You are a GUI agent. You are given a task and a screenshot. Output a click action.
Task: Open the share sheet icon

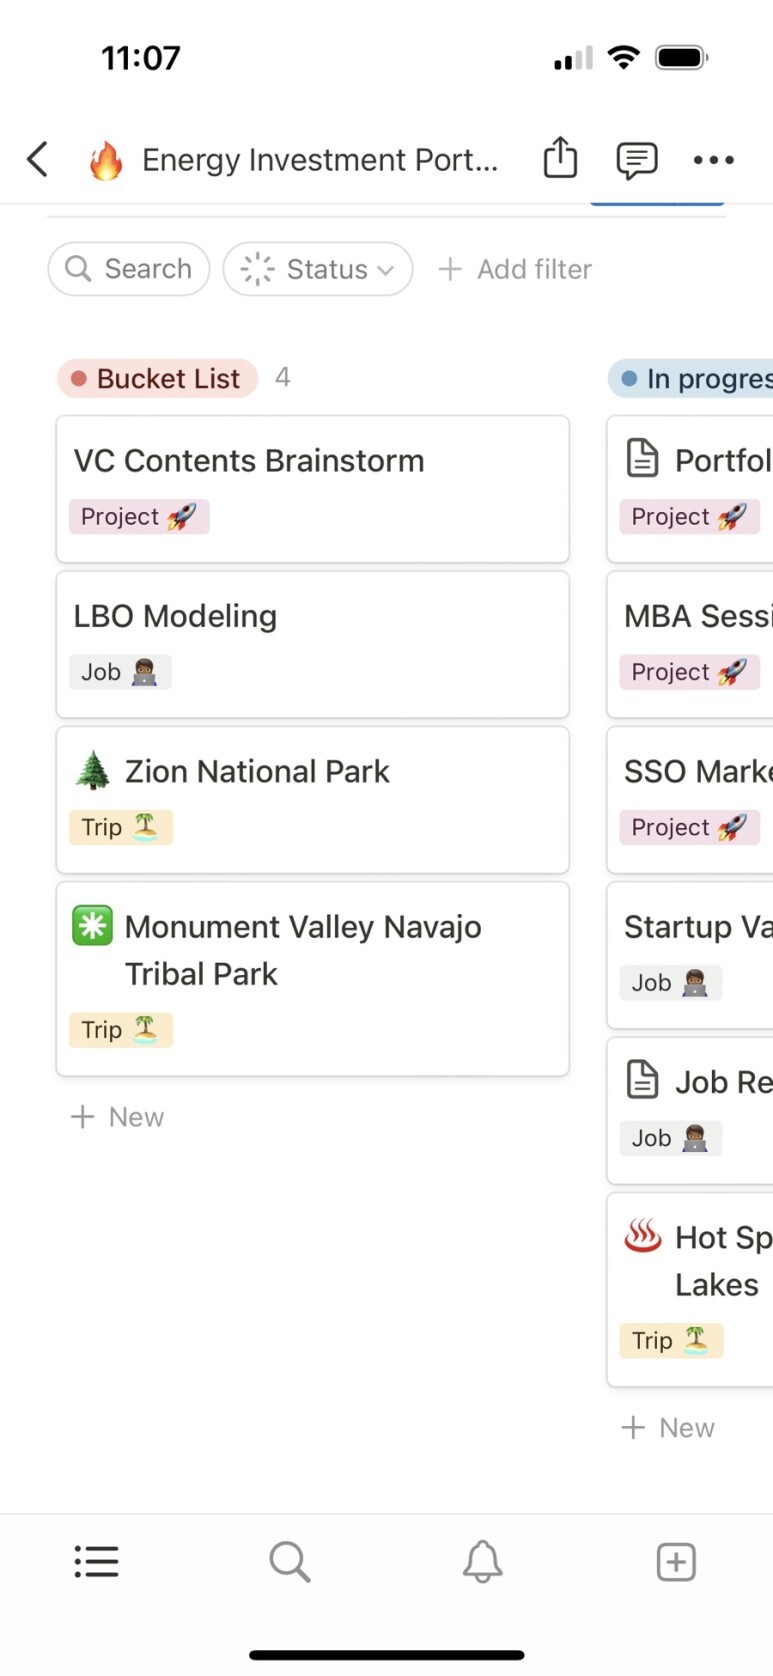click(560, 158)
